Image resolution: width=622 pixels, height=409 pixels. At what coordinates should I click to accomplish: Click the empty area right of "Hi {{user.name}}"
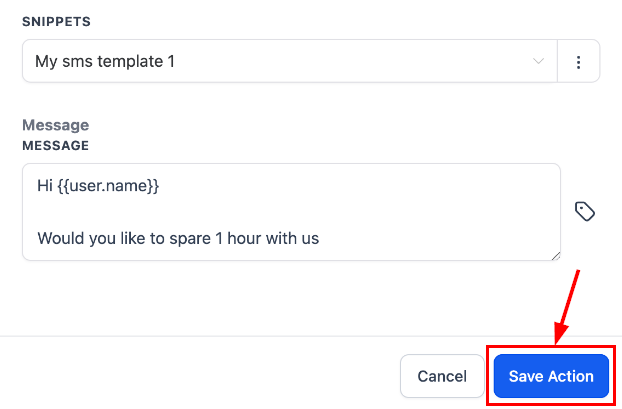point(350,186)
